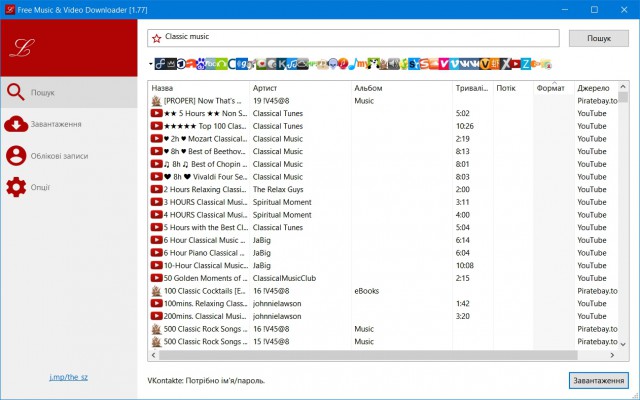The image size is (640, 400).
Task: Sort by the Тривалі... column header
Action: pyautogui.click(x=472, y=88)
